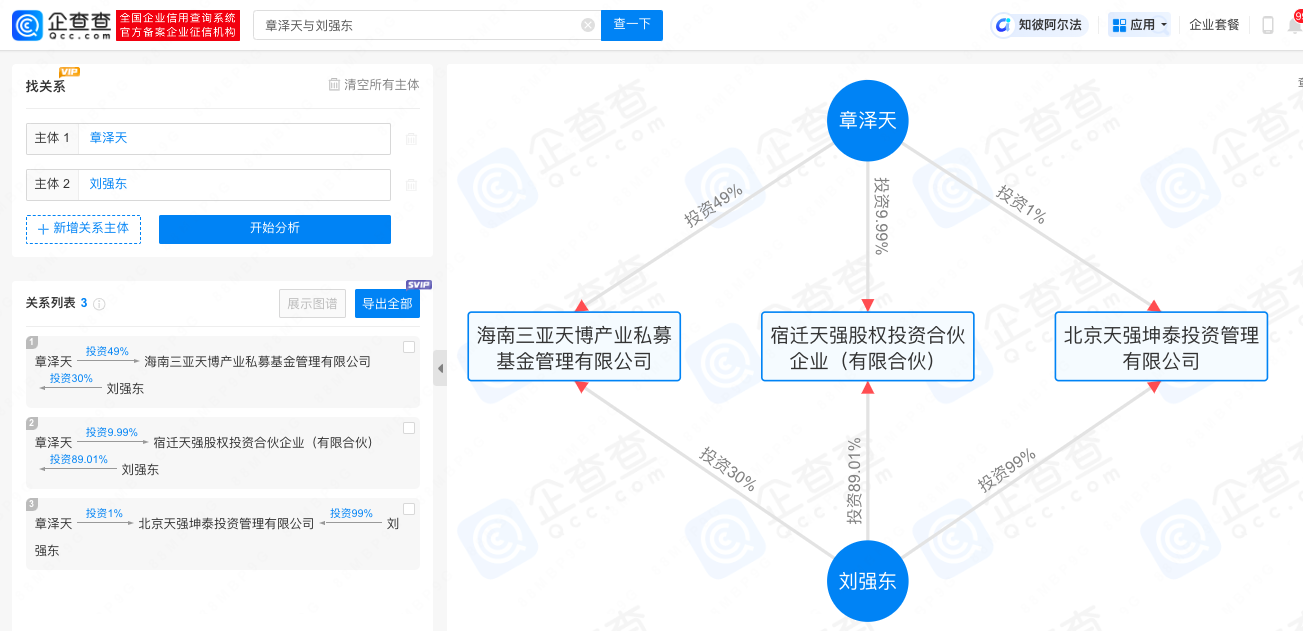Open the 应用 dropdown menu
1303x631 pixels.
point(1139,25)
